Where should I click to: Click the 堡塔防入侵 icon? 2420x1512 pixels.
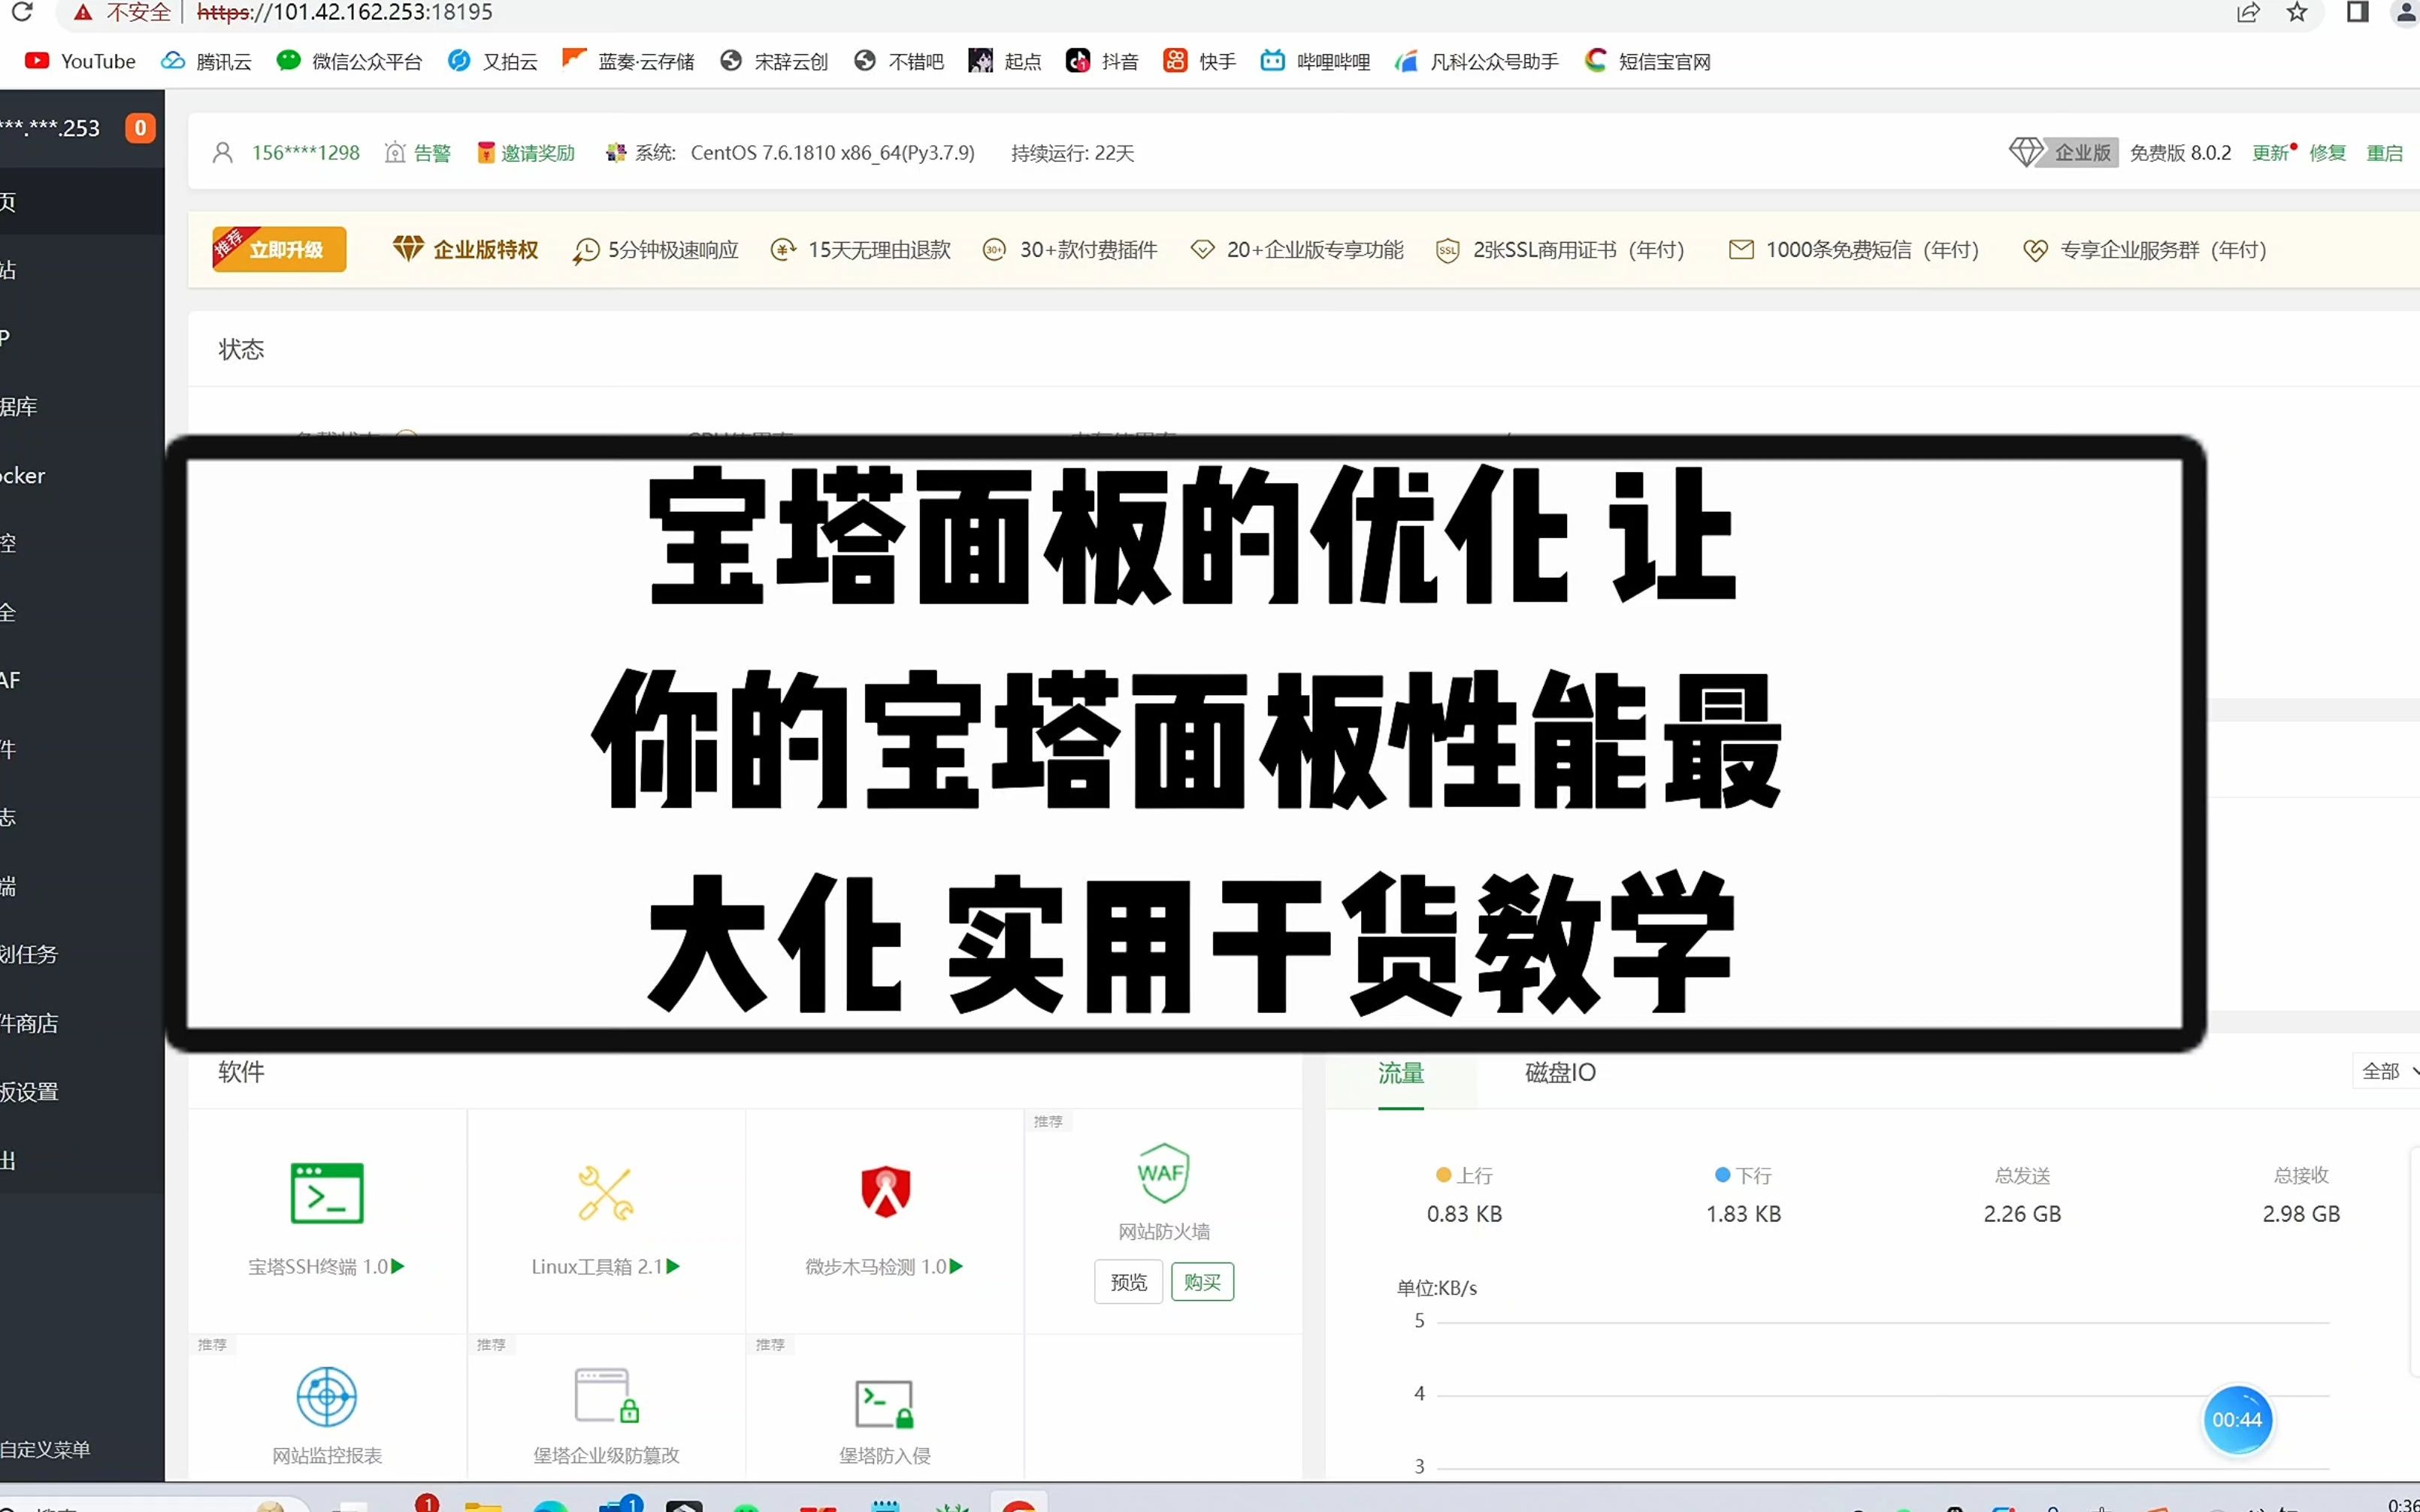(885, 1404)
